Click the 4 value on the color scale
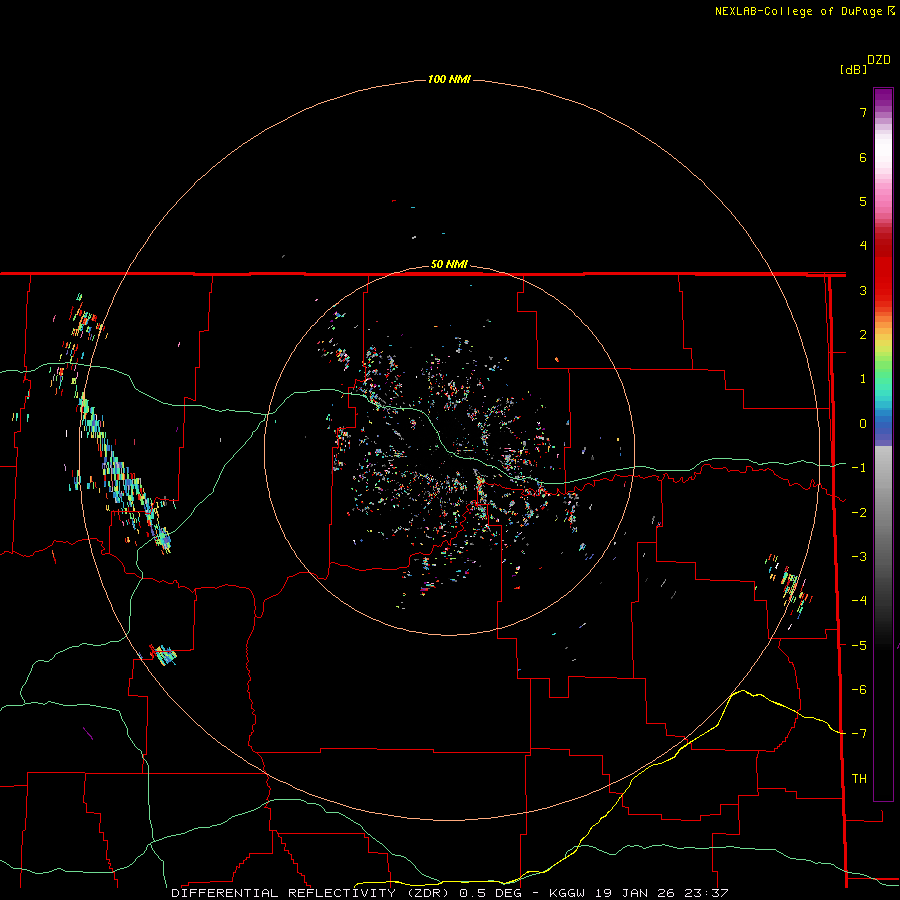Screen dimensions: 900x900 (x=863, y=246)
